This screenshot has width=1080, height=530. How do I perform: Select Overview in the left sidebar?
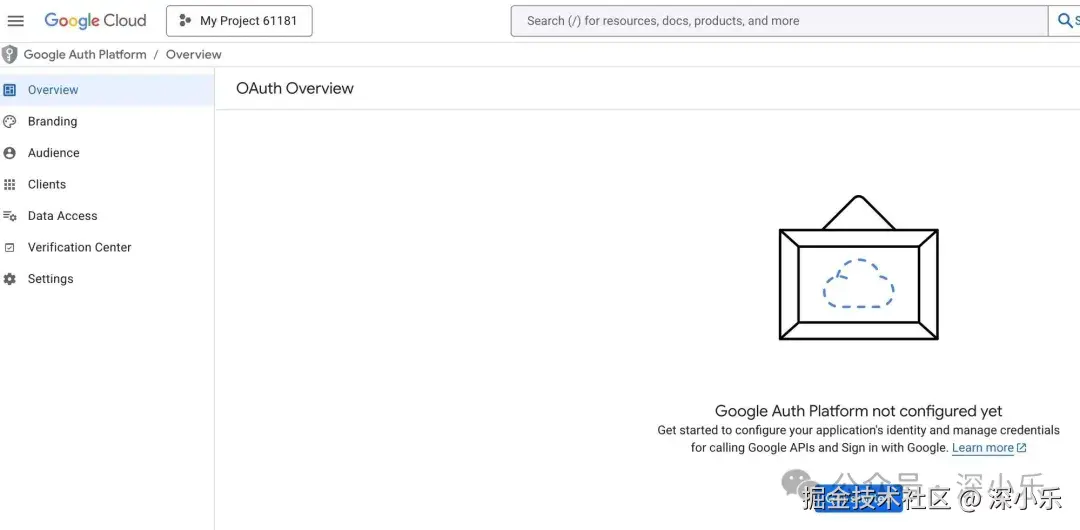[53, 90]
